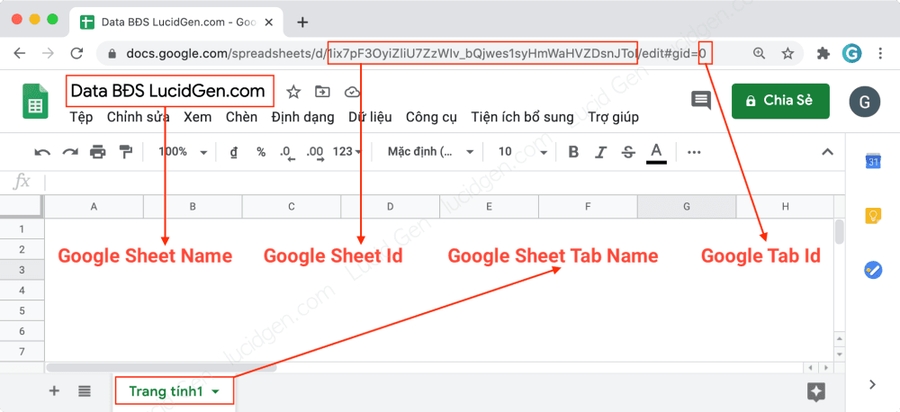Open the Trợ giúp menu
Image resolution: width=900 pixels, height=412 pixels.
click(x=614, y=117)
